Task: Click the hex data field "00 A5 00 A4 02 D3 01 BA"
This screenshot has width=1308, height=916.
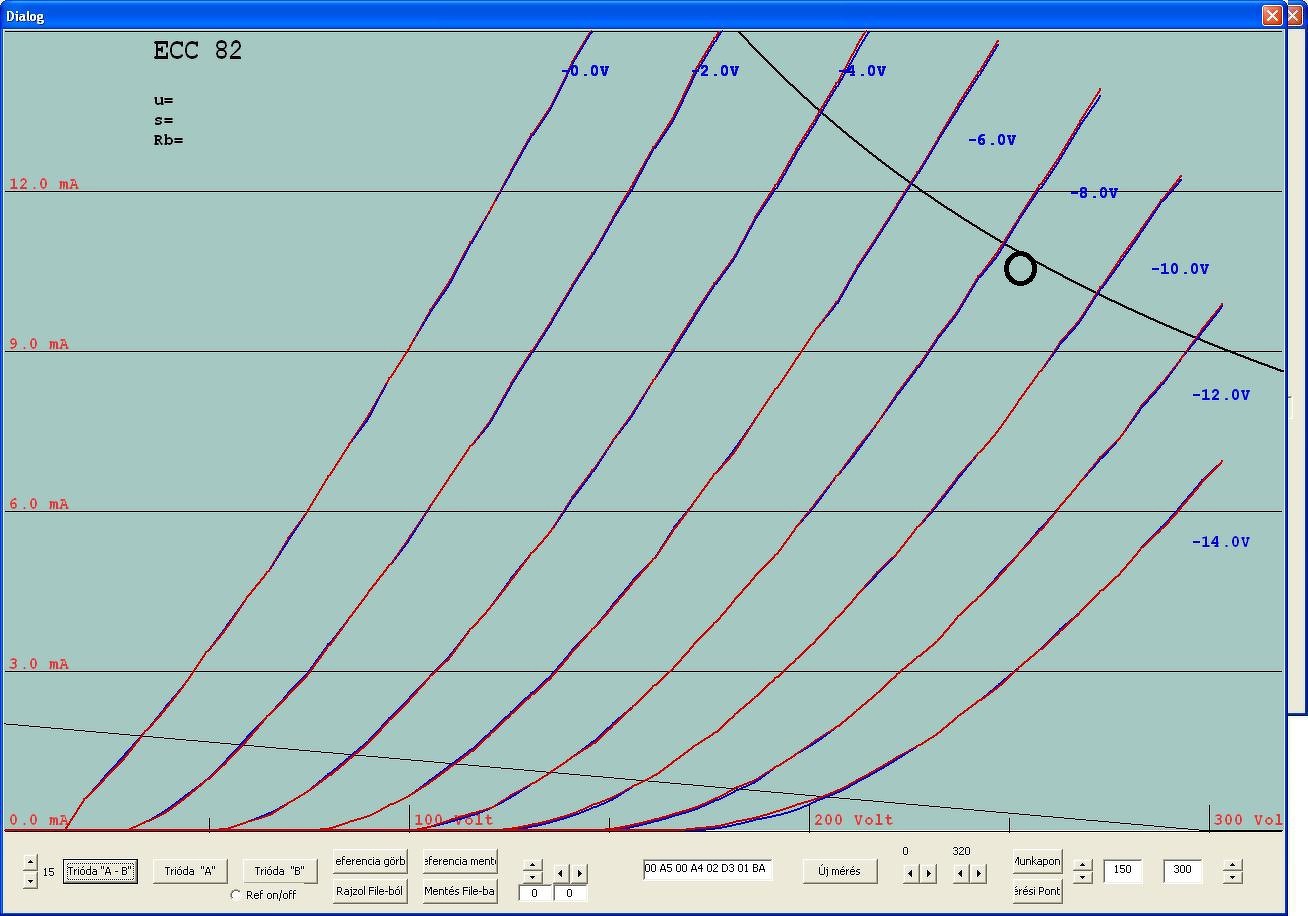Action: (x=707, y=869)
